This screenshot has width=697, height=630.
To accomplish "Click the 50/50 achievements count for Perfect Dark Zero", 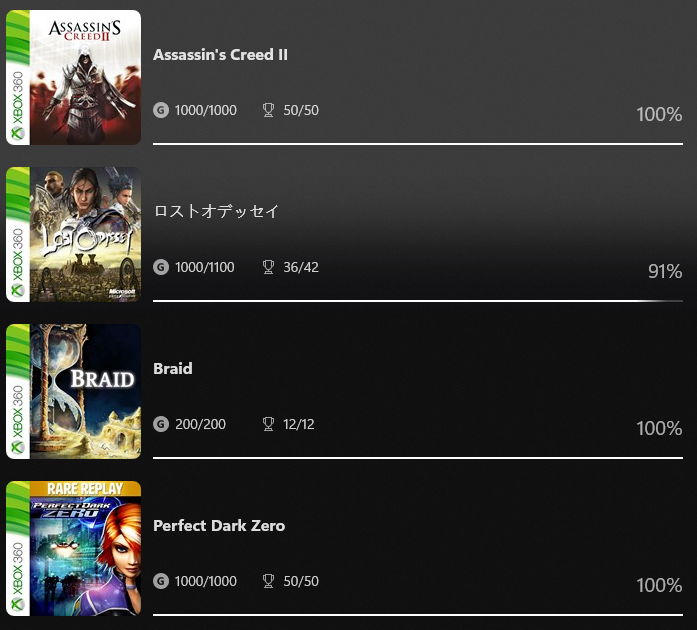I will click(x=301, y=581).
